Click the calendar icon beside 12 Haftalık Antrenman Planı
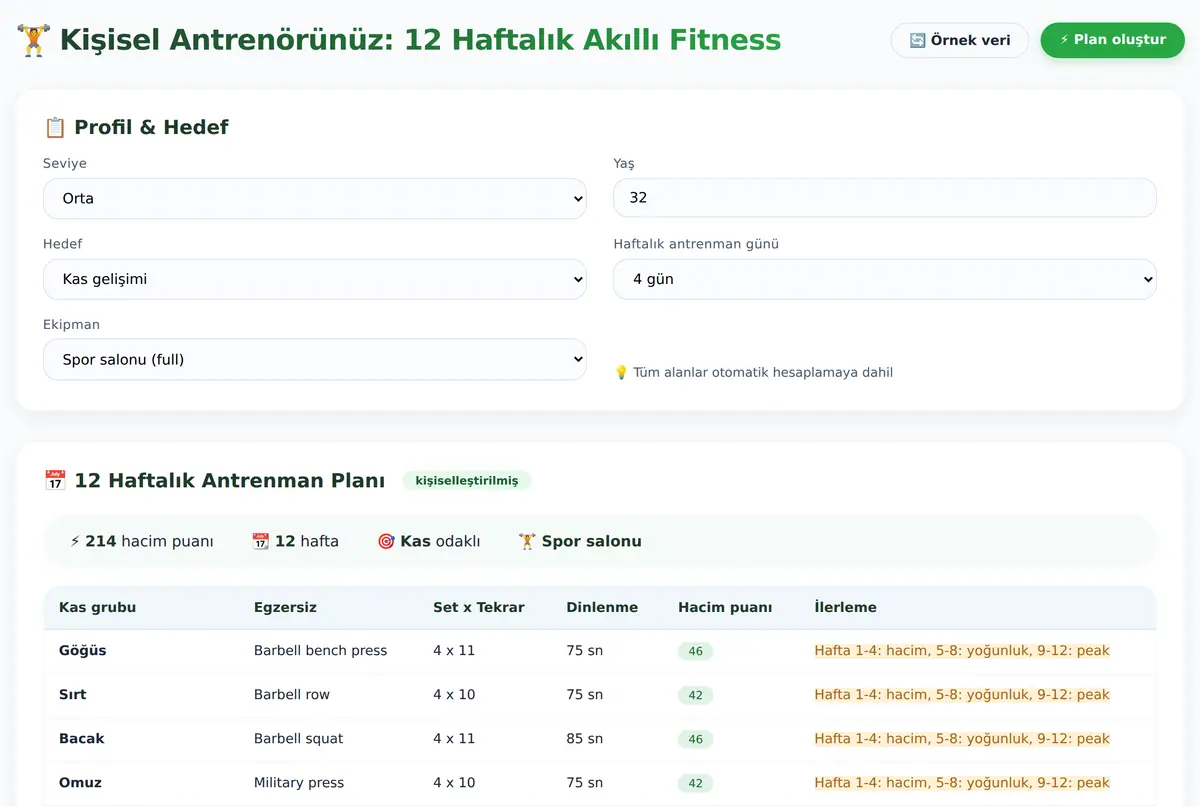Screen dimensions: 1200x806 click(55, 480)
